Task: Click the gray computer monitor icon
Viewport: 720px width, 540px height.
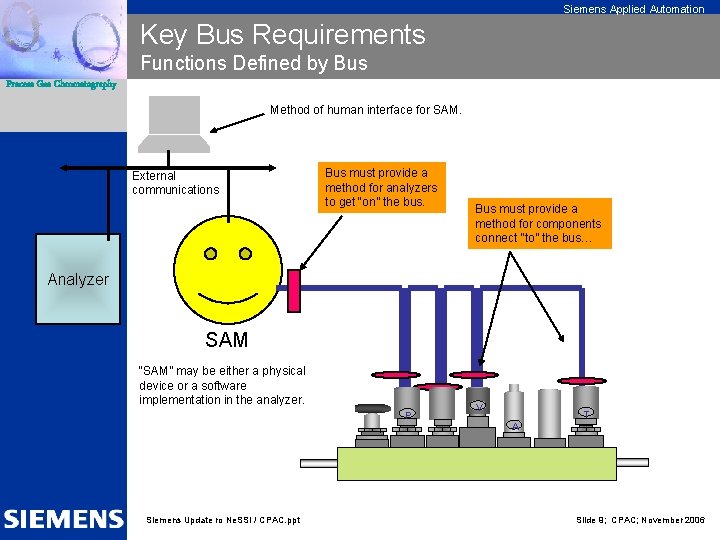Action: click(174, 124)
